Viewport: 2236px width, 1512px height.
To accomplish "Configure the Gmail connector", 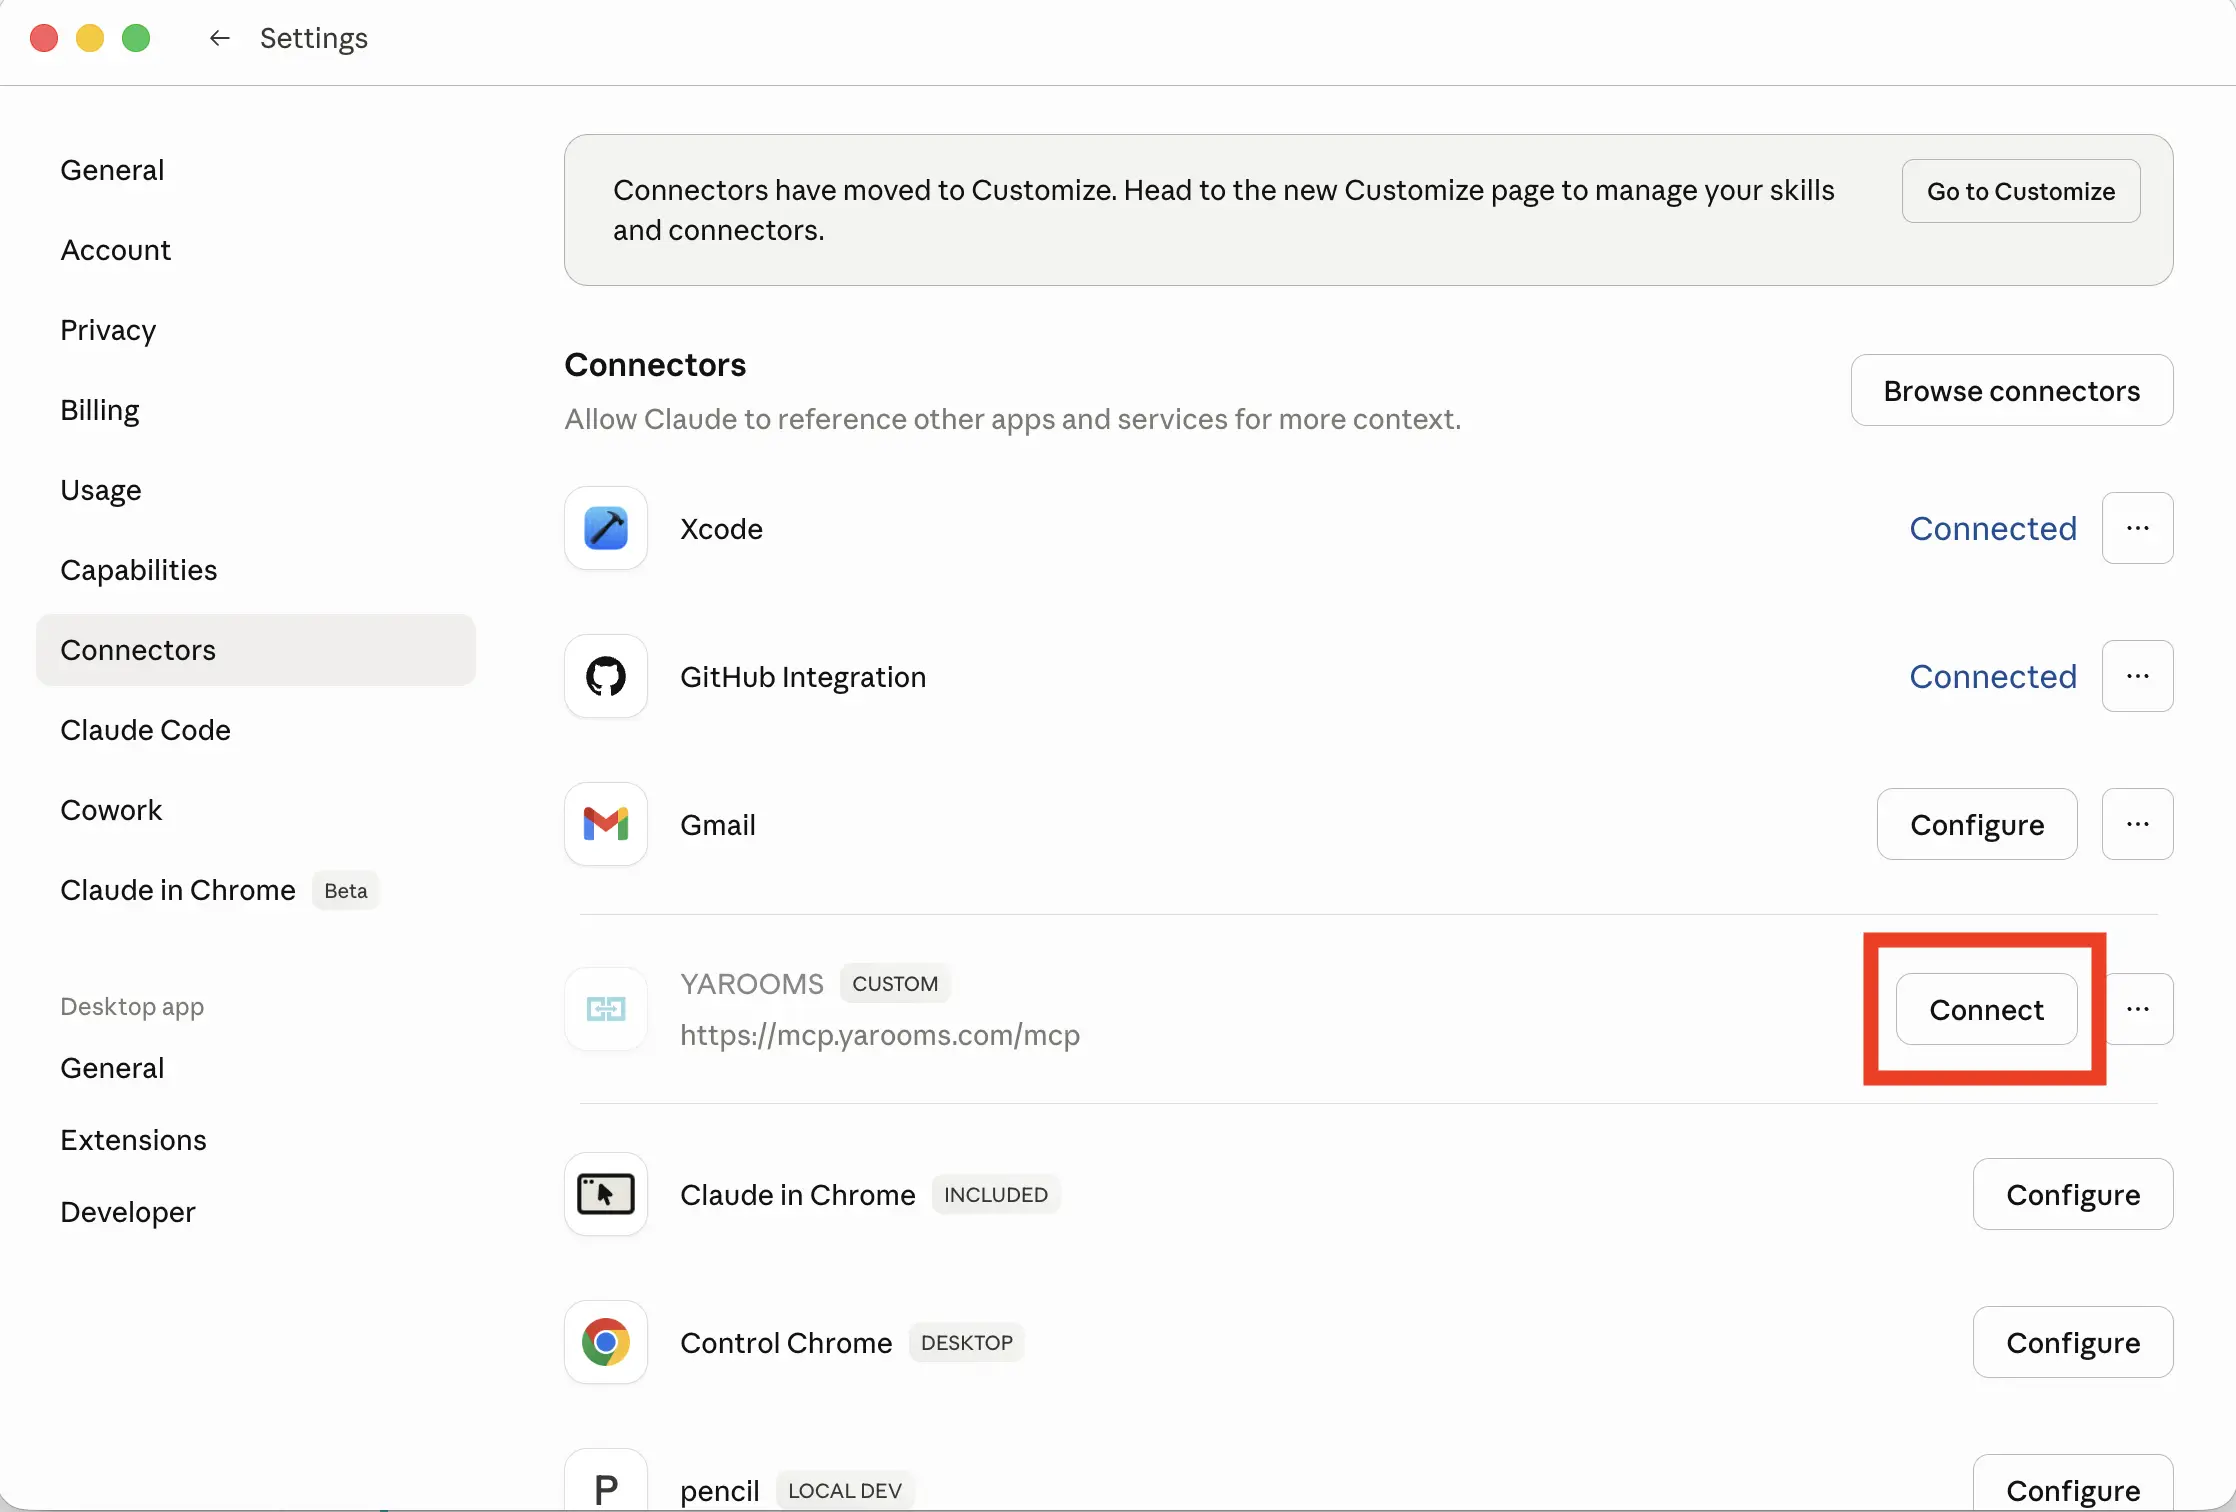I will tap(1976, 824).
